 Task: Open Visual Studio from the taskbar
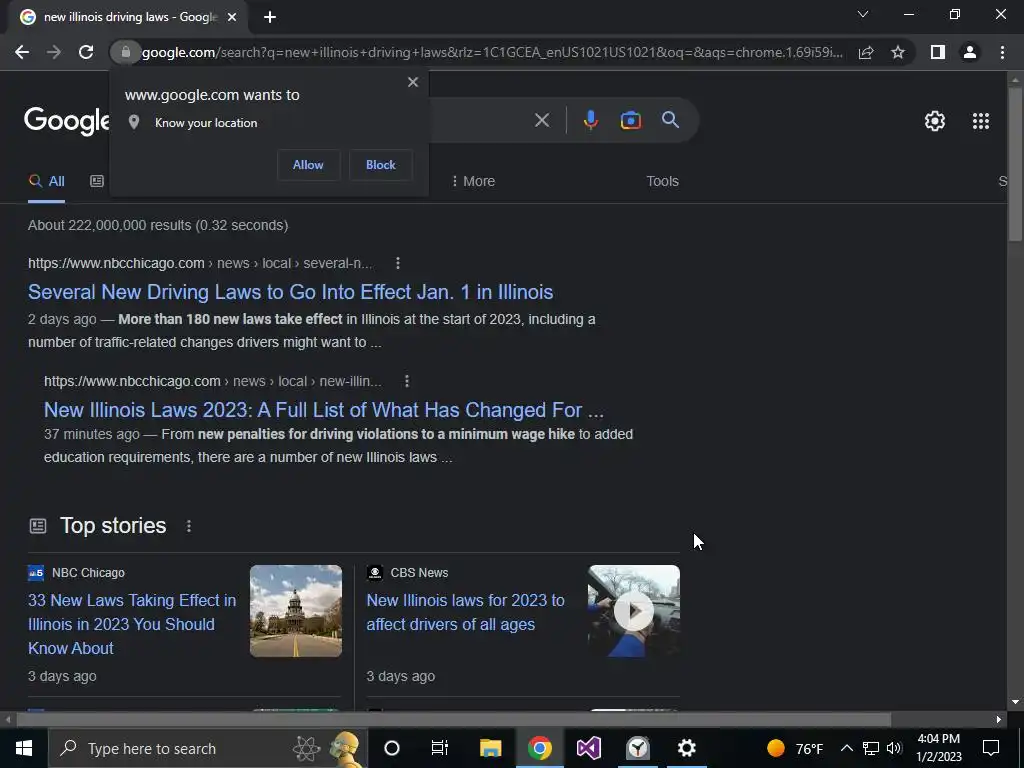[588, 748]
